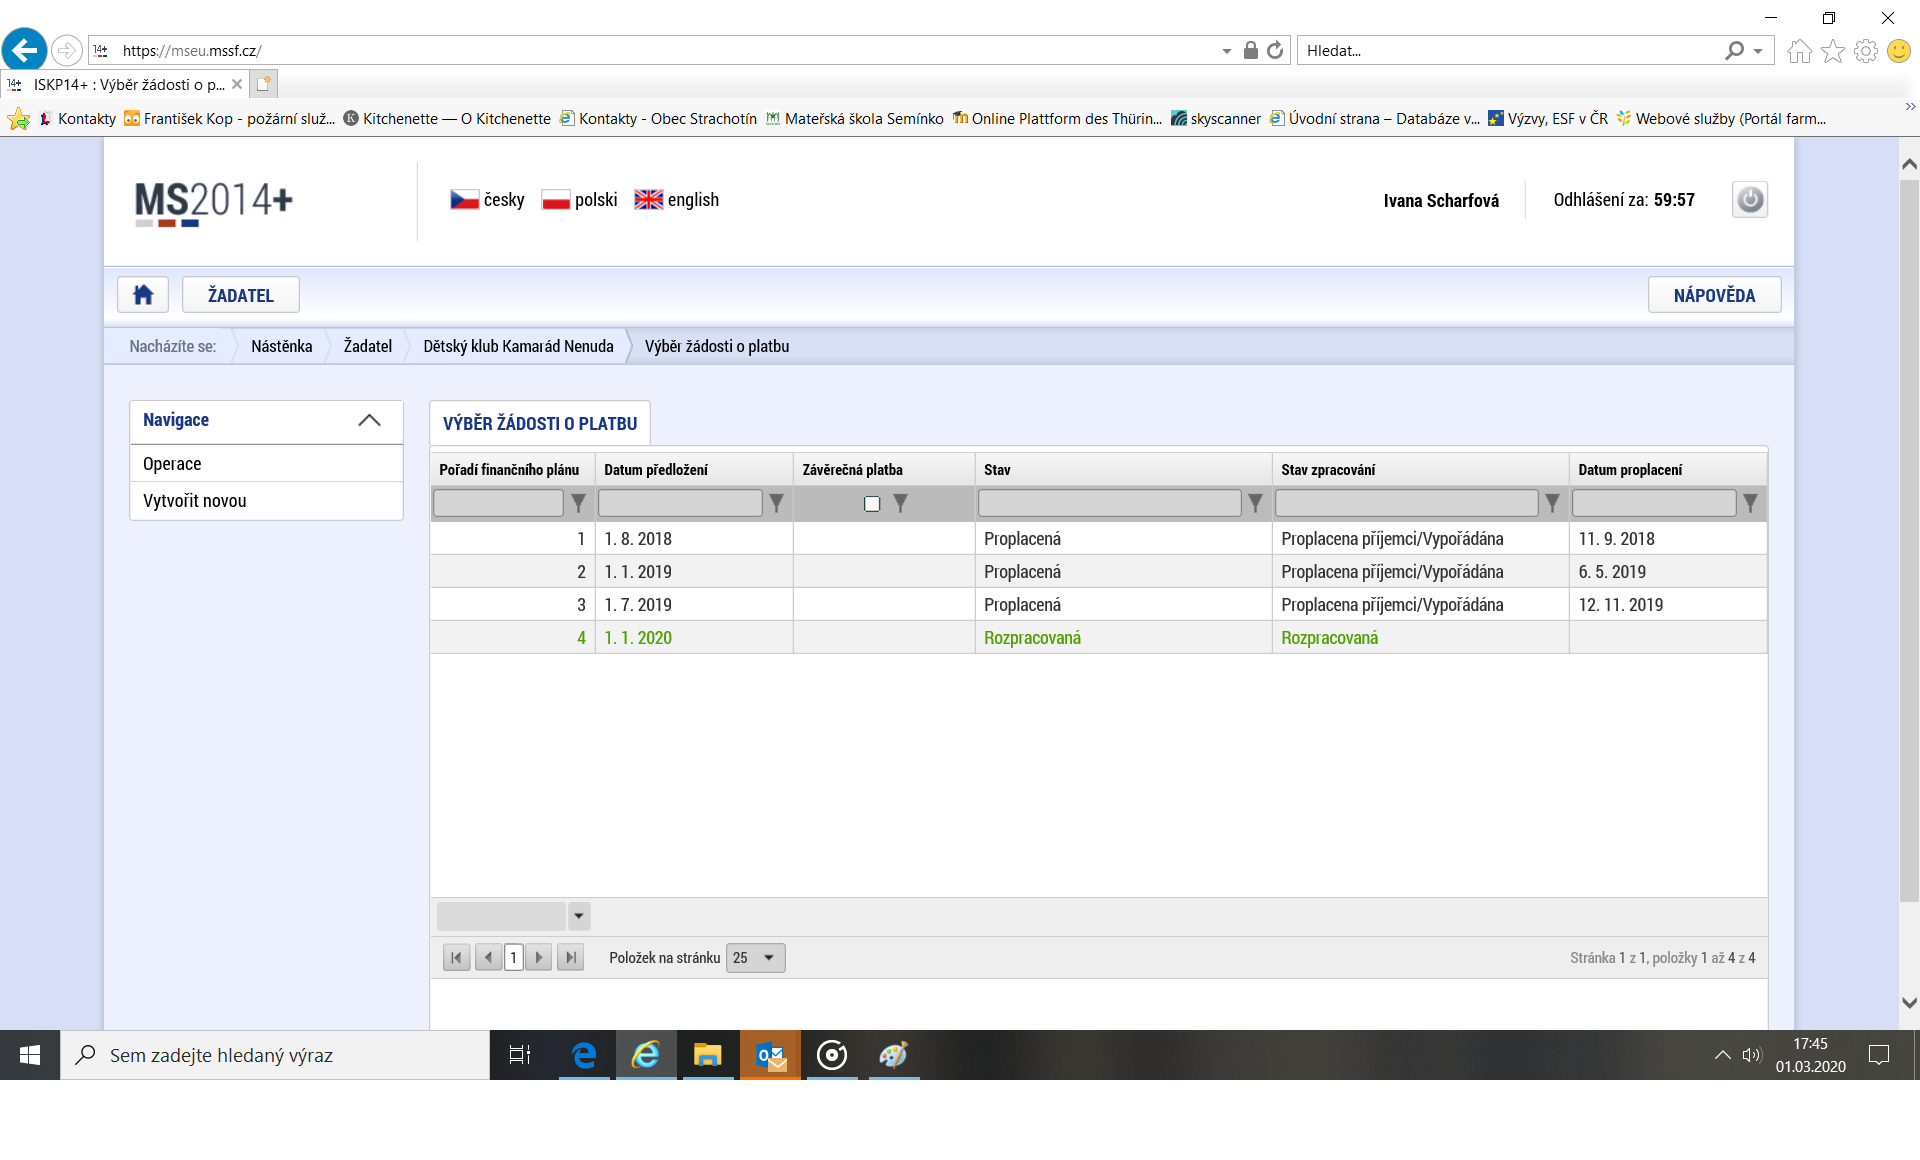Click the logout power icon
Image resolution: width=1920 pixels, height=1160 pixels.
tap(1749, 200)
